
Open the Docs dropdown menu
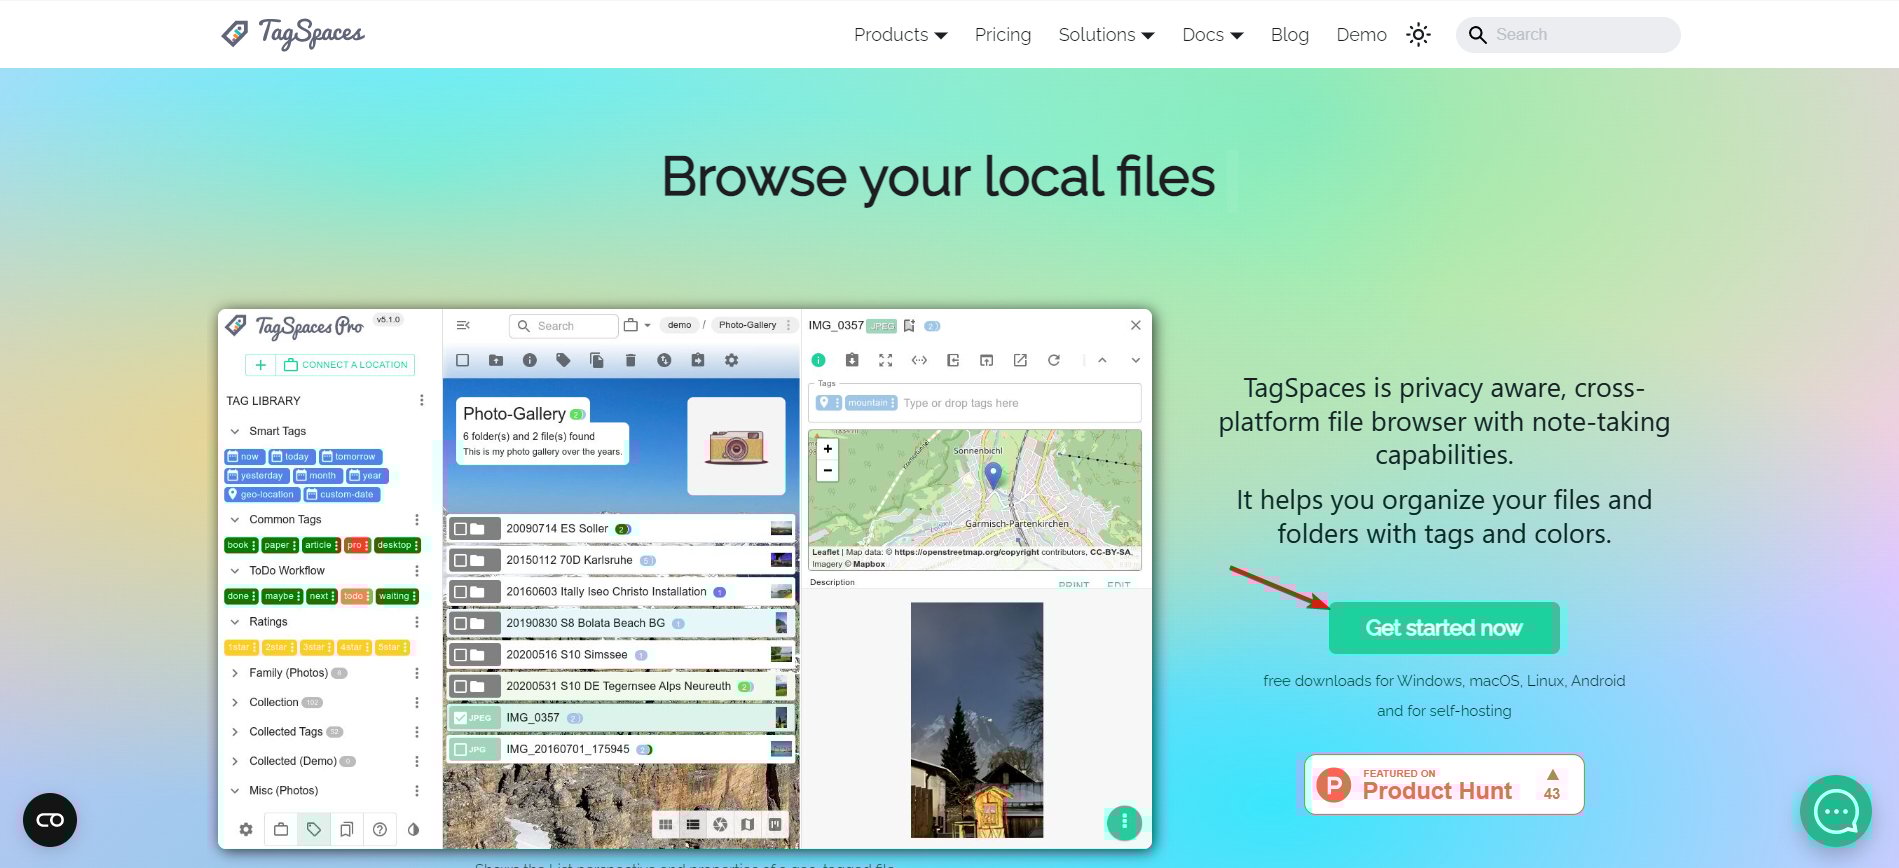(x=1212, y=35)
